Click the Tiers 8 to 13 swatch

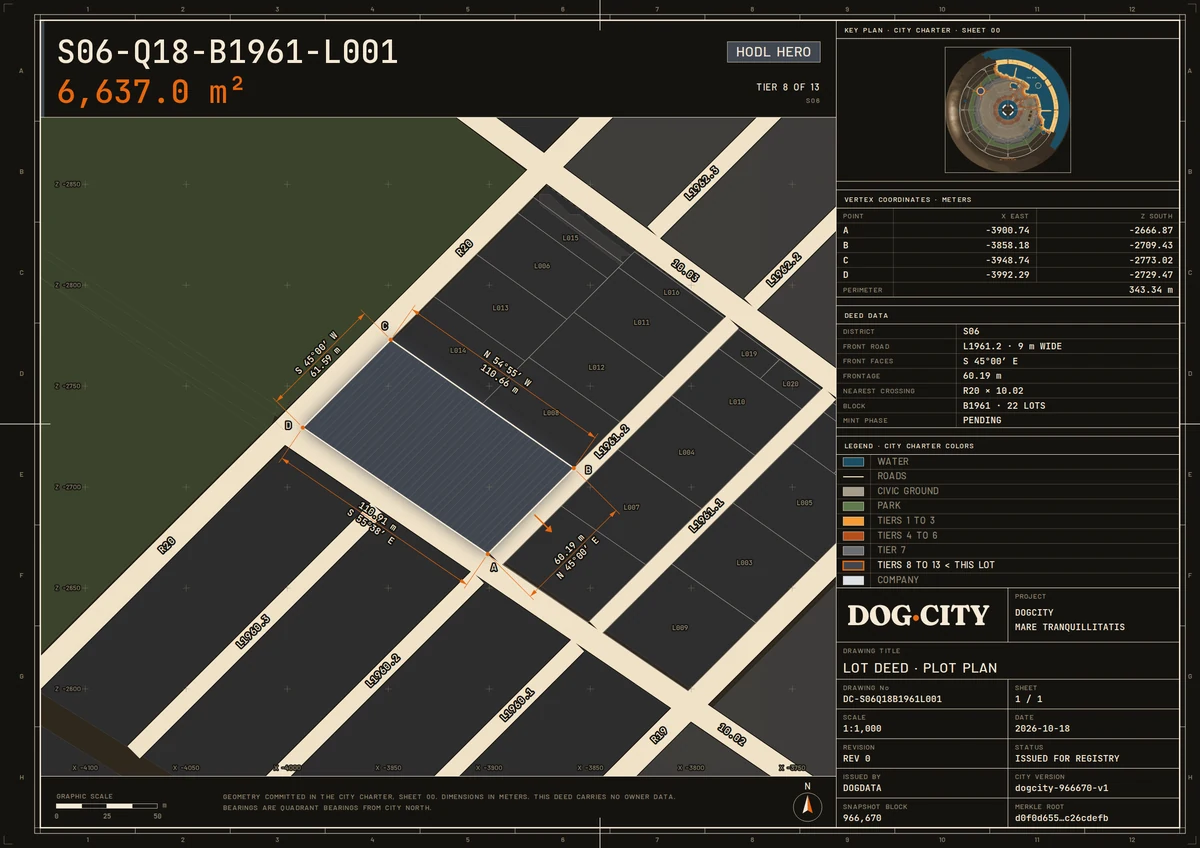coord(853,565)
